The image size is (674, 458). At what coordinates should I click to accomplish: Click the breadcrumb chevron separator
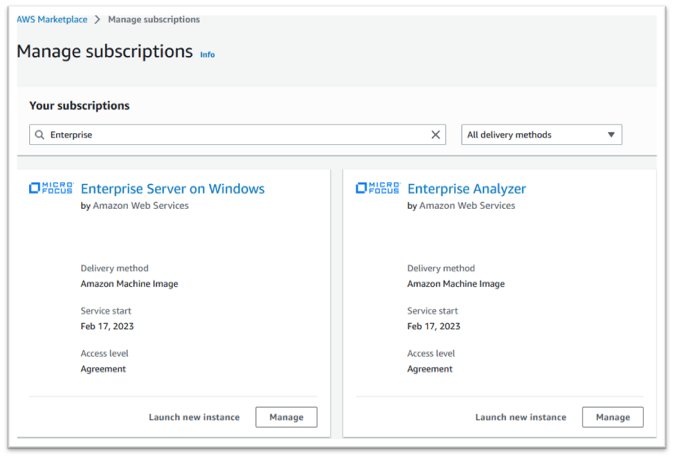96,20
